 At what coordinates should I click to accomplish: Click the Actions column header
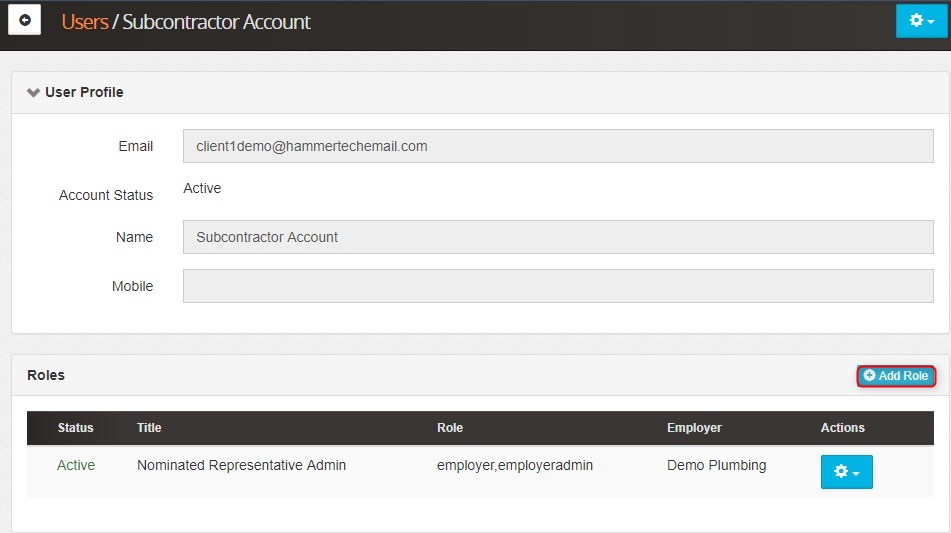[x=842, y=428]
